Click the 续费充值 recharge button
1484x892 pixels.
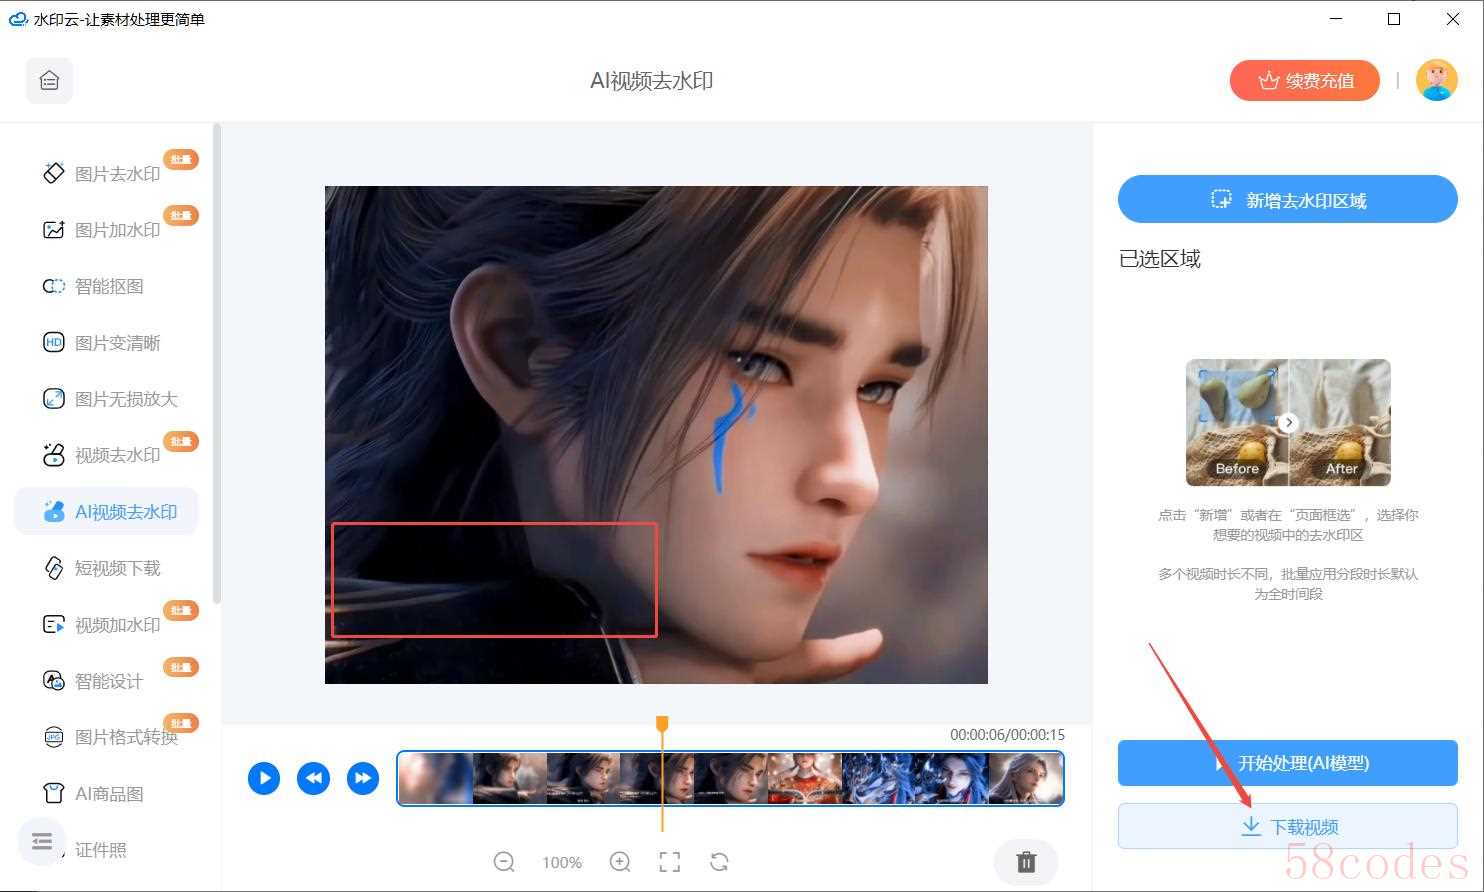click(x=1305, y=81)
